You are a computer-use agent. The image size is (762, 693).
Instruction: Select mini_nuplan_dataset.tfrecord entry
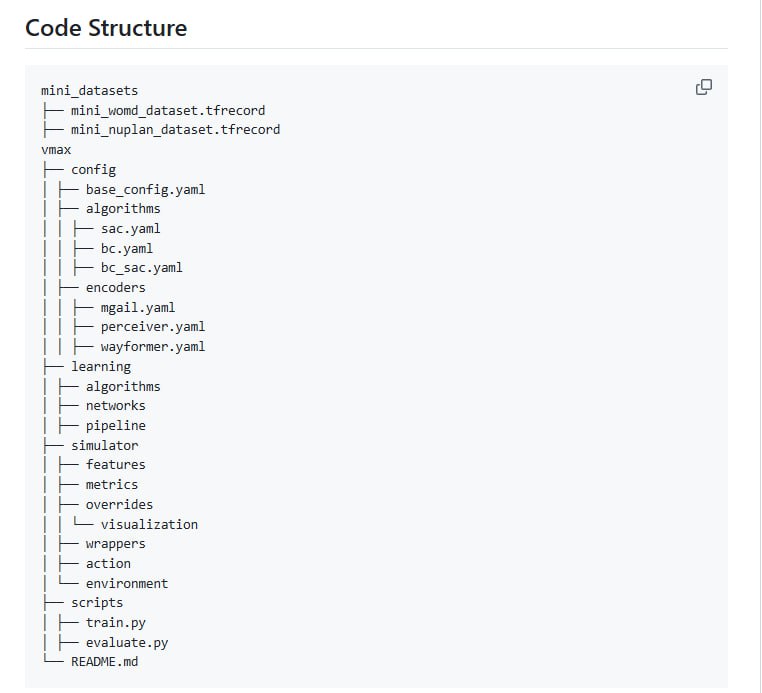(x=175, y=130)
